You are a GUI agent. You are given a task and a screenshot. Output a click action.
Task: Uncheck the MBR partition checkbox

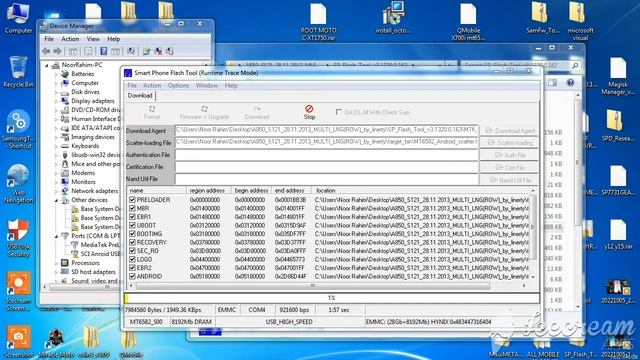[x=132, y=208]
